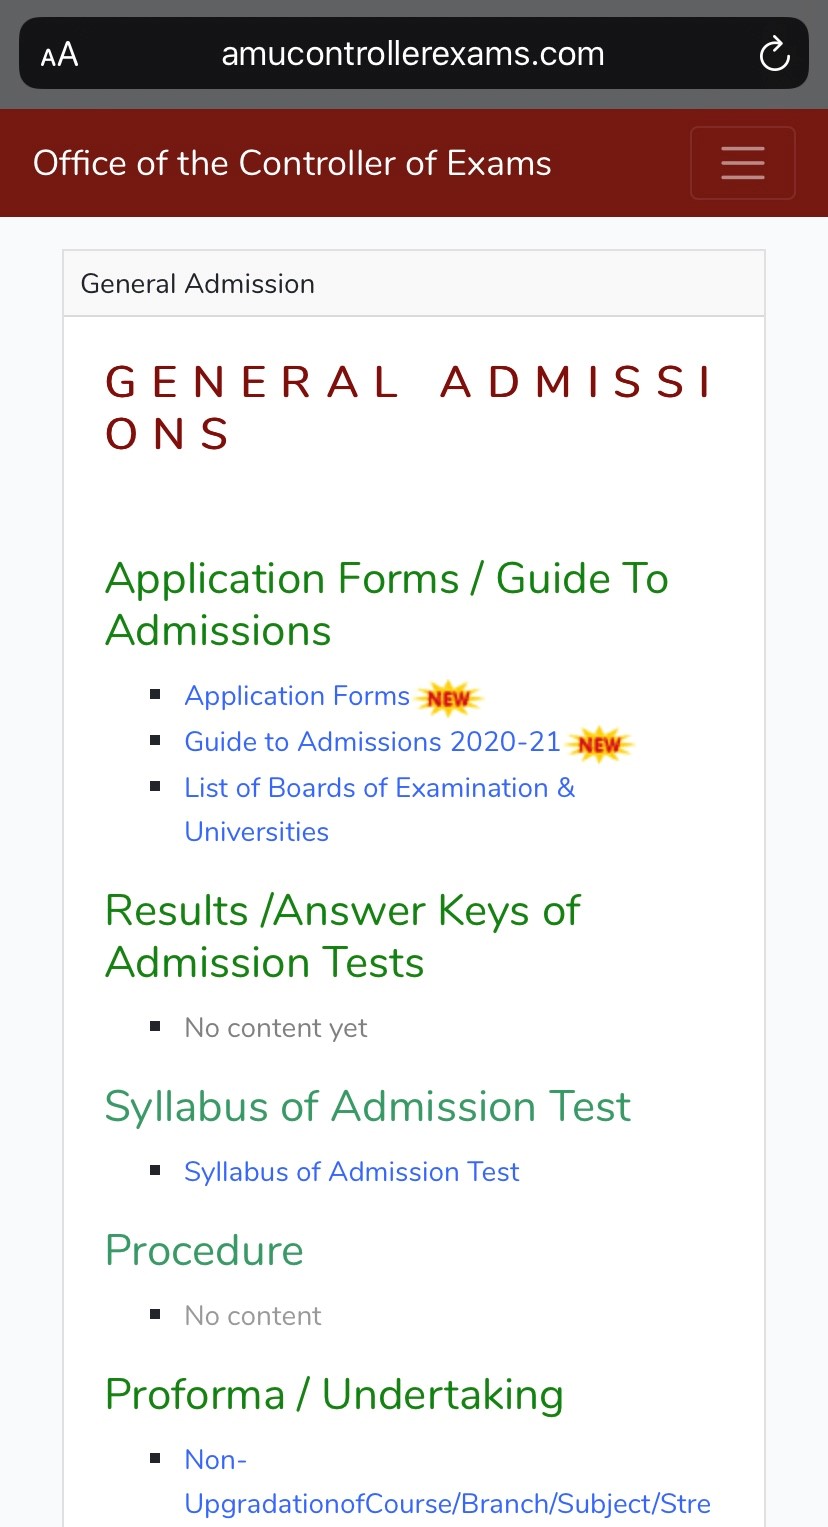Tap the NEW badge beside Guide to Admissions

(x=600, y=744)
